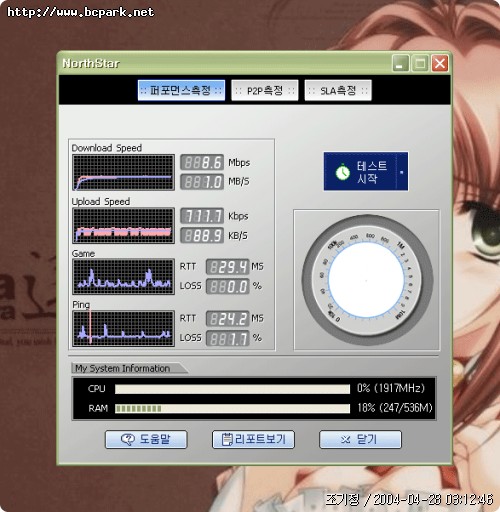This screenshot has width=500, height=512.
Task: Click the speed gauge dial
Action: [x=367, y=280]
